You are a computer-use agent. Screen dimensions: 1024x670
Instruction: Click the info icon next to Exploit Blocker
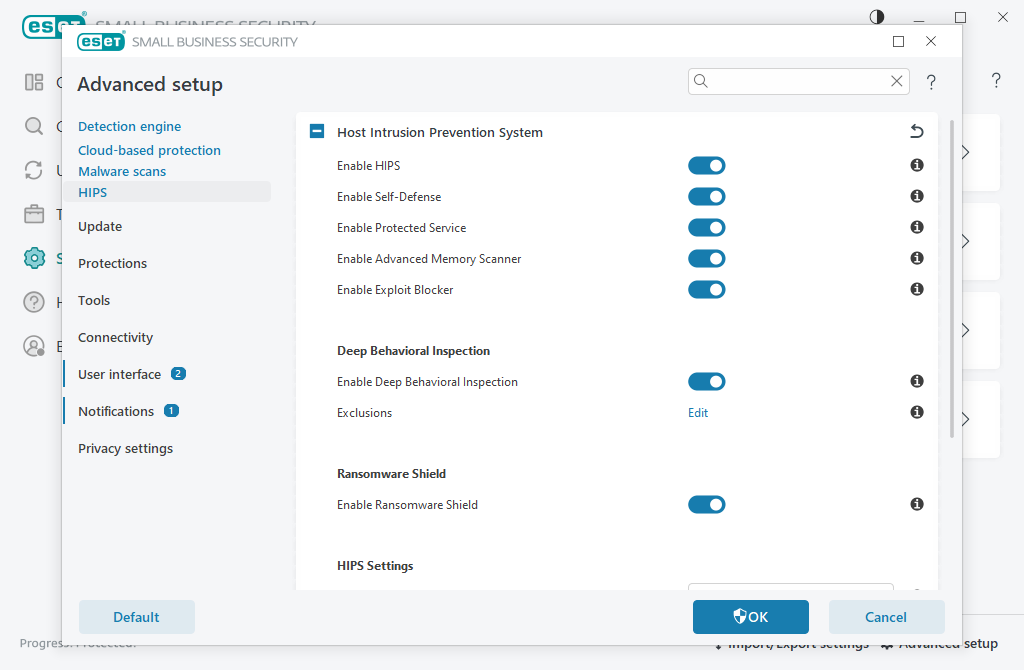pyautogui.click(x=916, y=290)
